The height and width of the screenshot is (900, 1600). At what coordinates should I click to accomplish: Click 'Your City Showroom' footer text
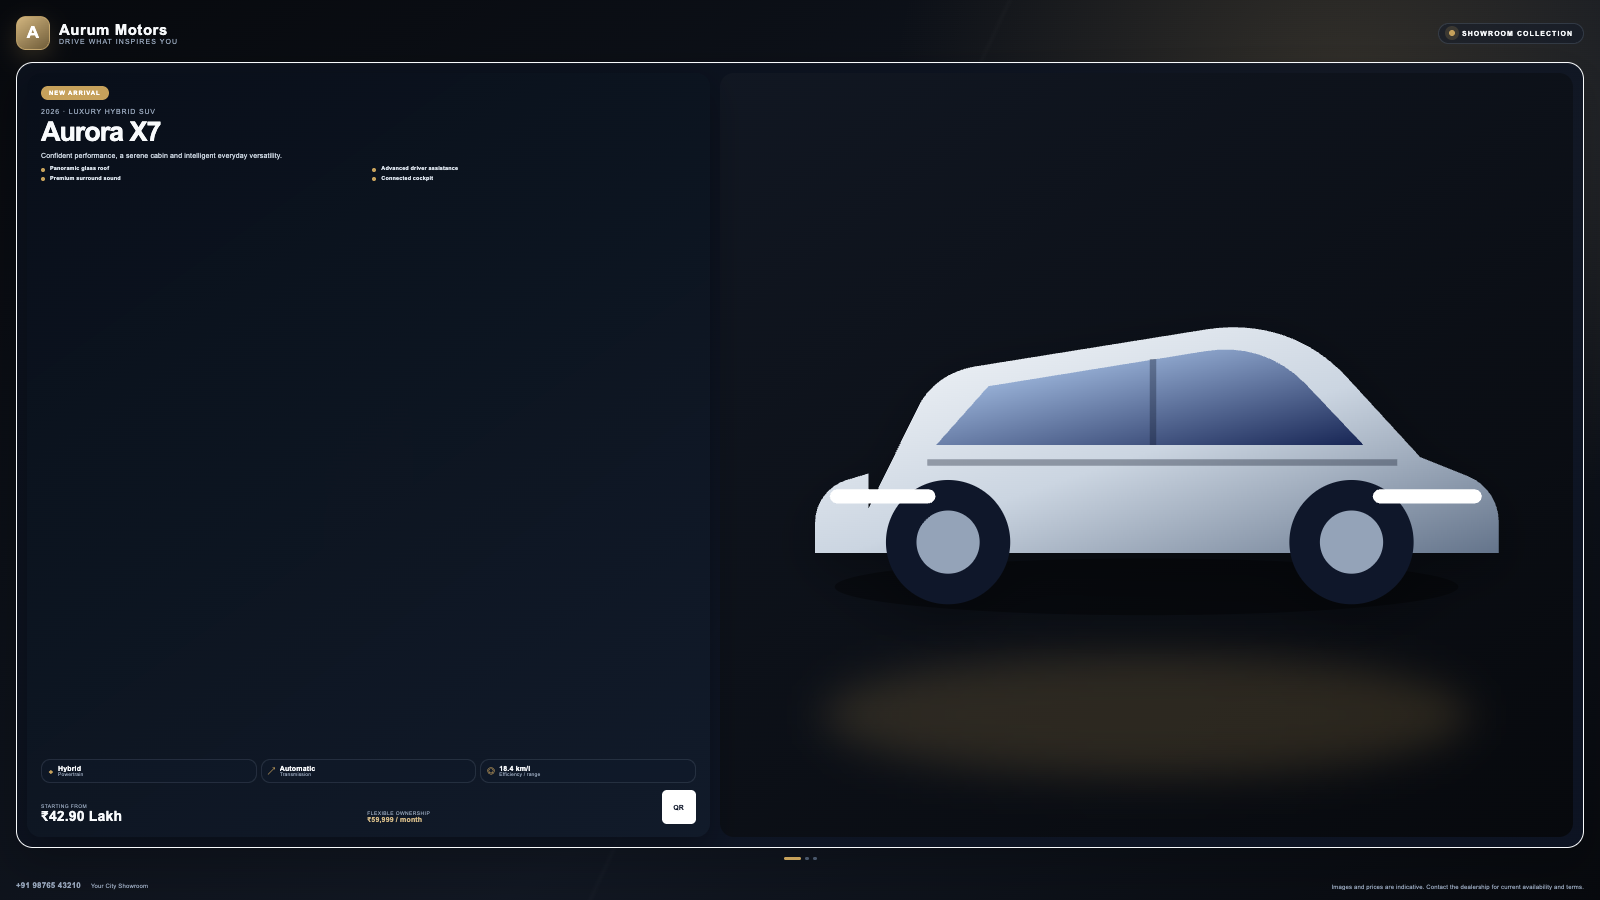(x=119, y=886)
